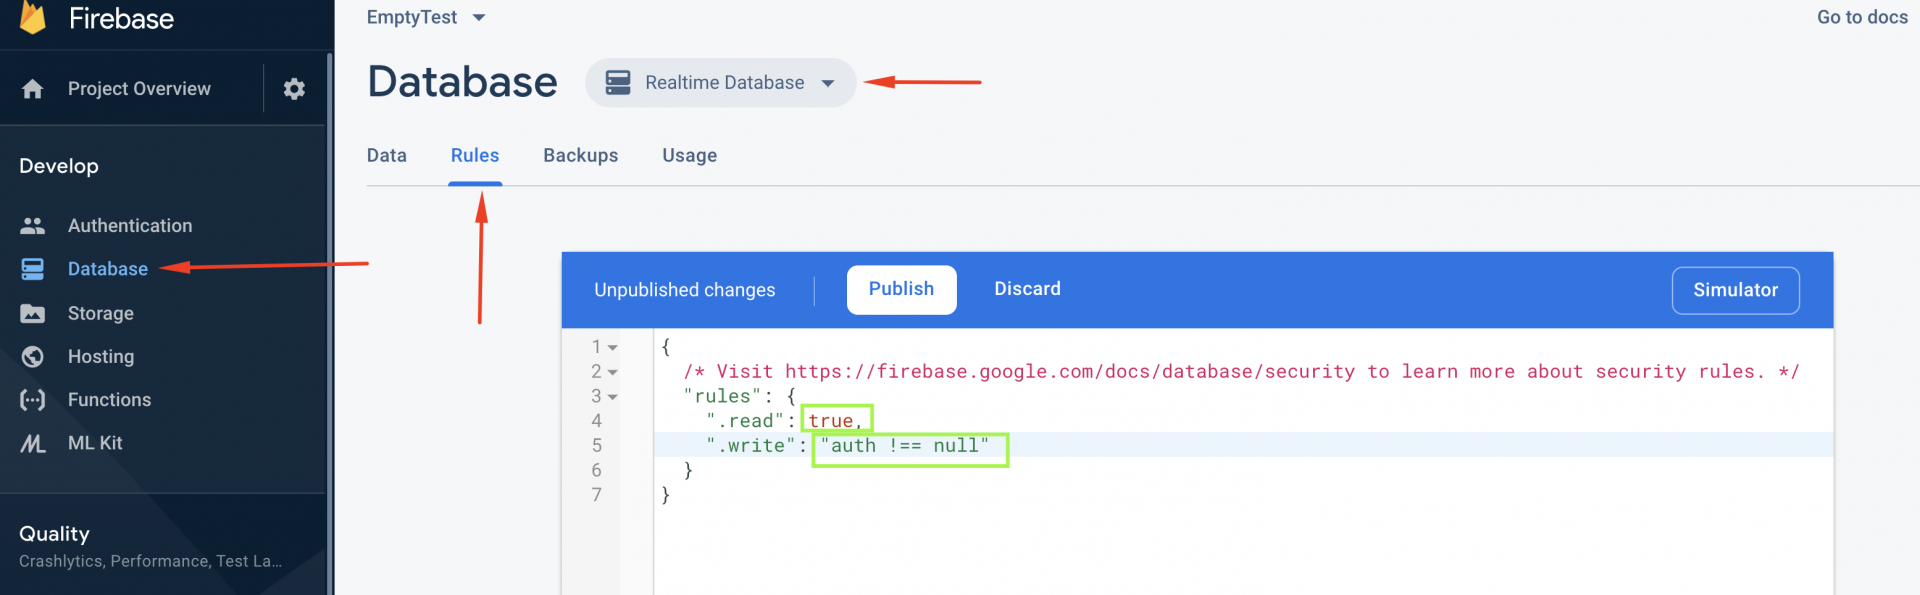1920x595 pixels.
Task: Click the ML Kit icon
Action: (x=33, y=443)
